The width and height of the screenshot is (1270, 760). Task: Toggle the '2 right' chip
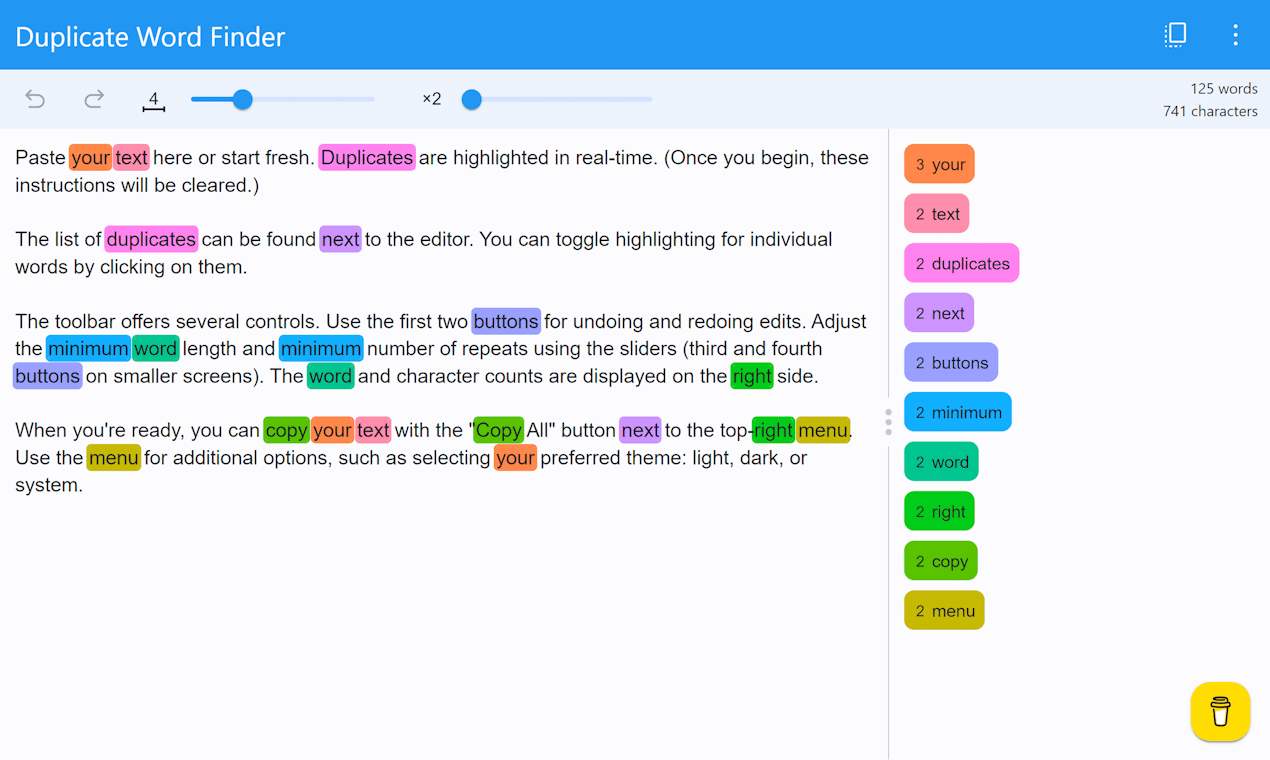point(939,512)
